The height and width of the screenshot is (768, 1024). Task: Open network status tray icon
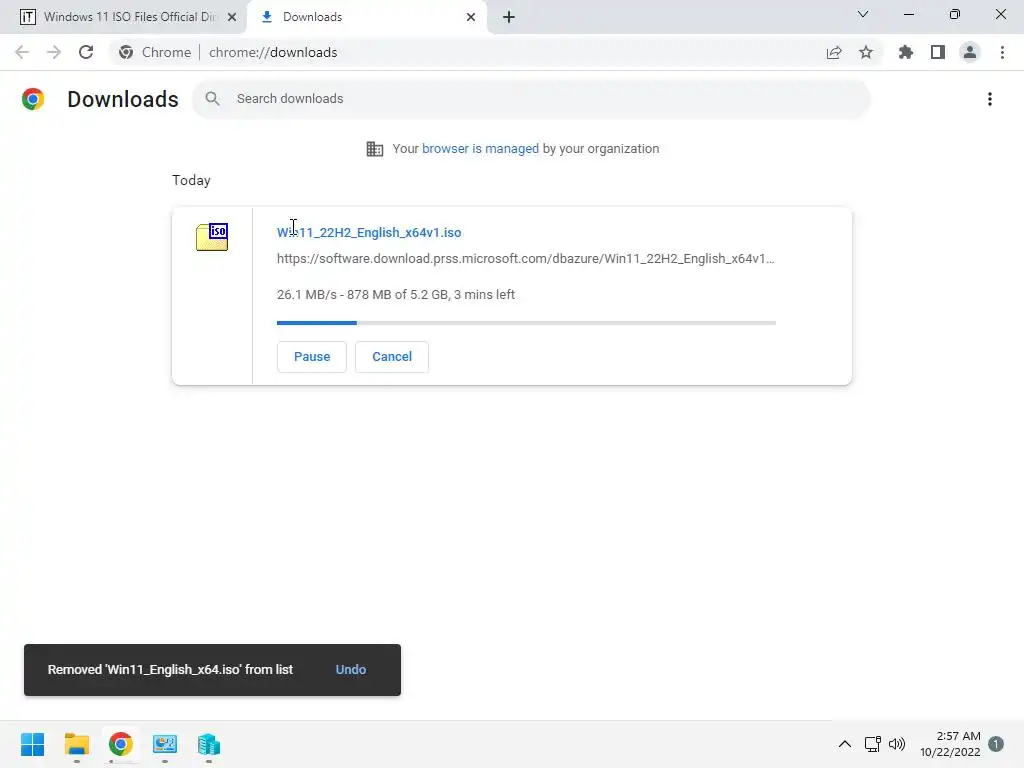click(872, 744)
